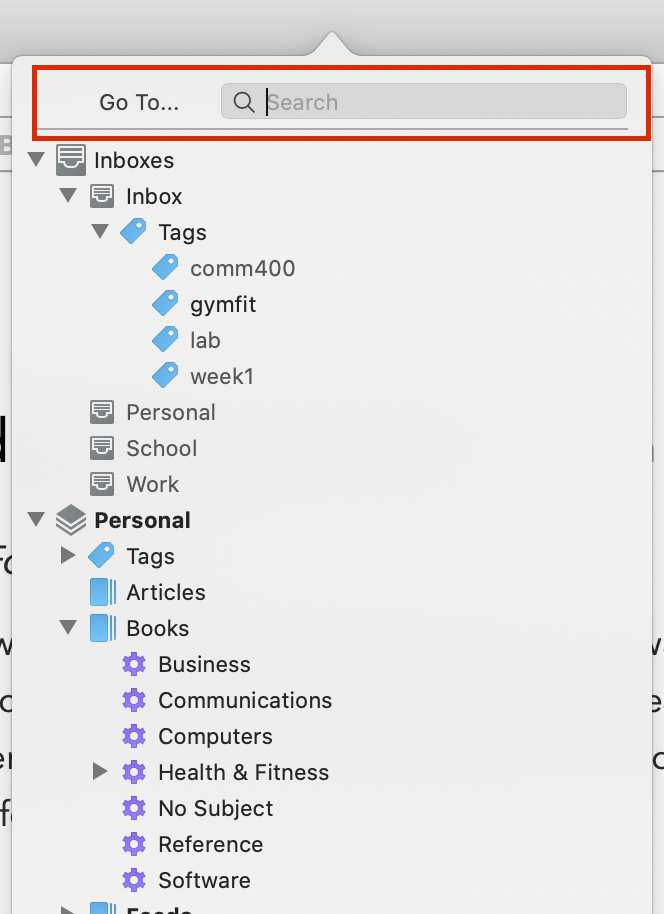Select the Business smart group gear icon
Viewport: 664px width, 914px height.
[x=134, y=664]
